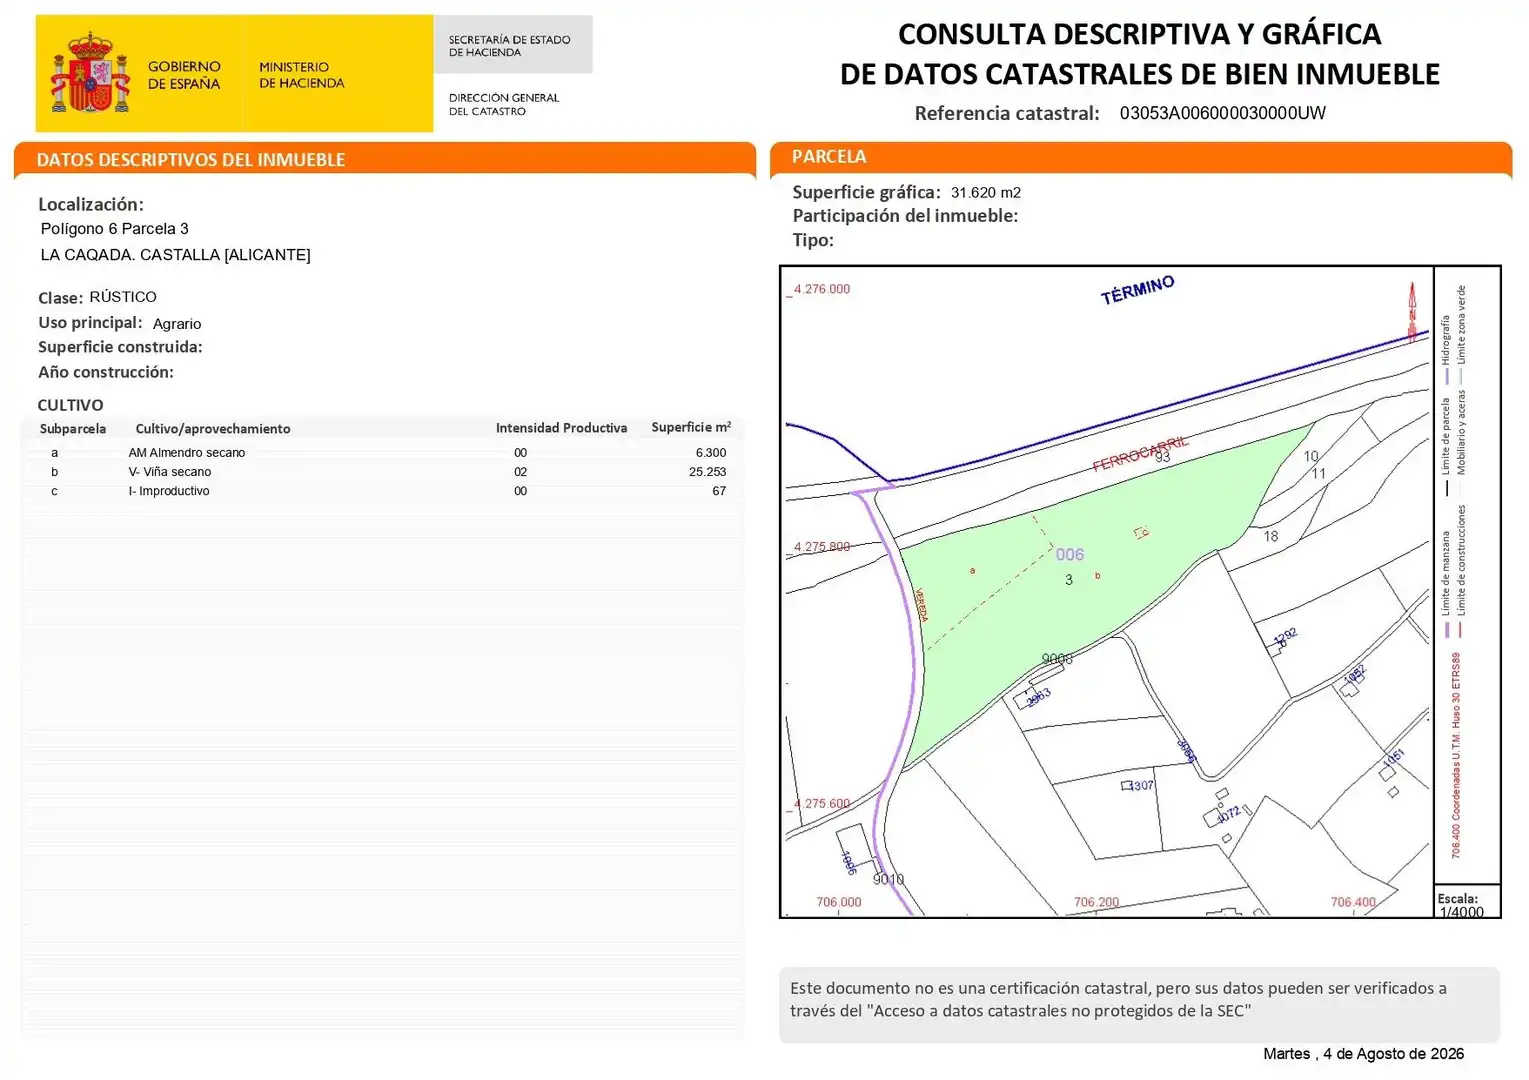Click the northing label "4.275.800"
This screenshot has height=1080, width=1529.
822,547
